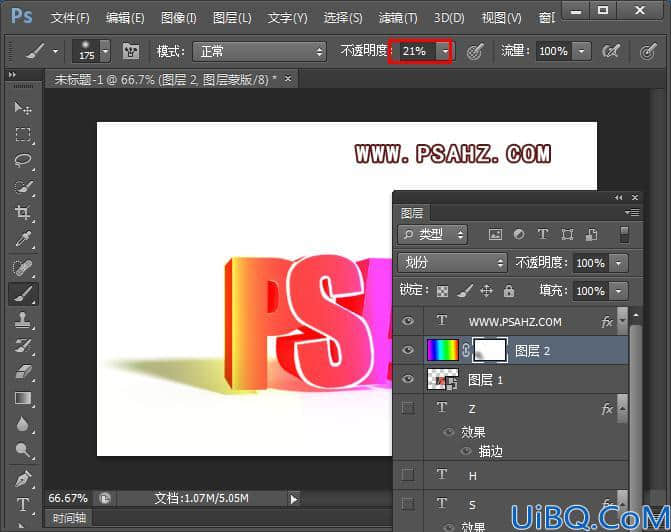This screenshot has height=532, width=671.
Task: Select the Eraser tool
Action: click(x=23, y=372)
